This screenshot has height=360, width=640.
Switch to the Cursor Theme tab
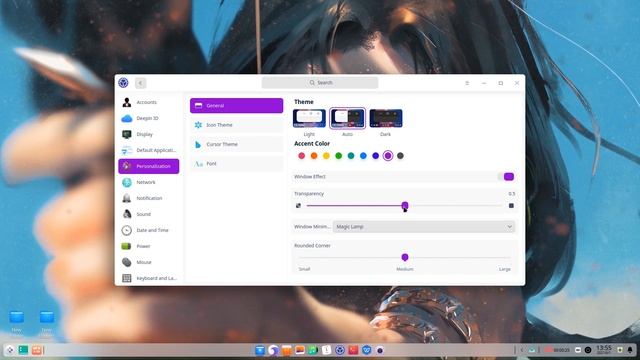click(236, 144)
